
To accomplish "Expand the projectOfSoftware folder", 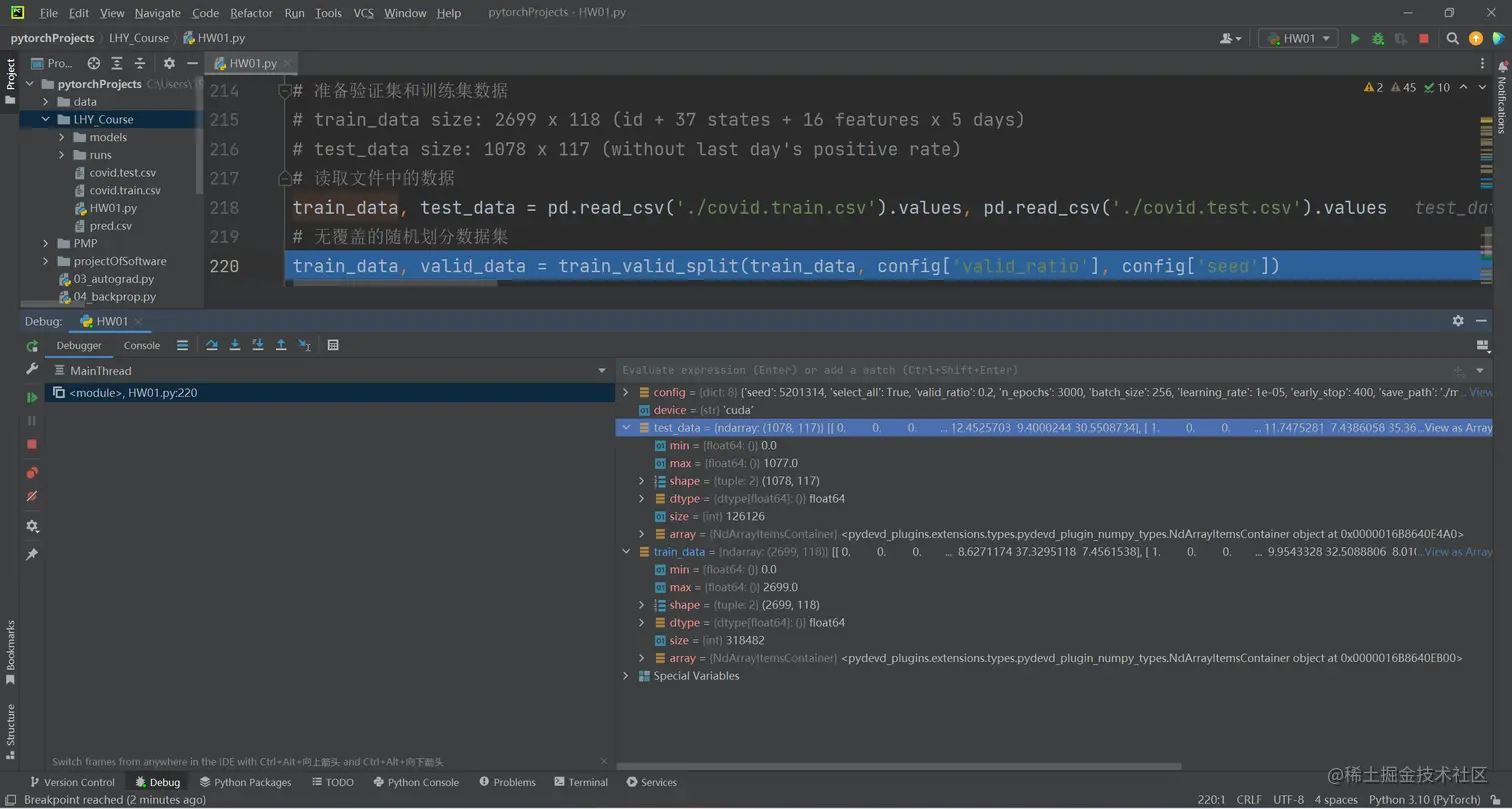I will click(46, 261).
